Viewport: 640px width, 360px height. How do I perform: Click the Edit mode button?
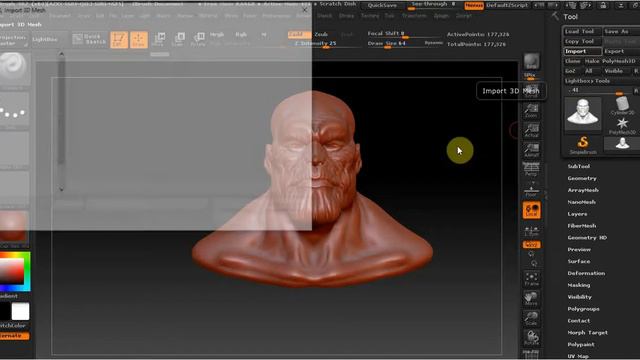[119, 40]
